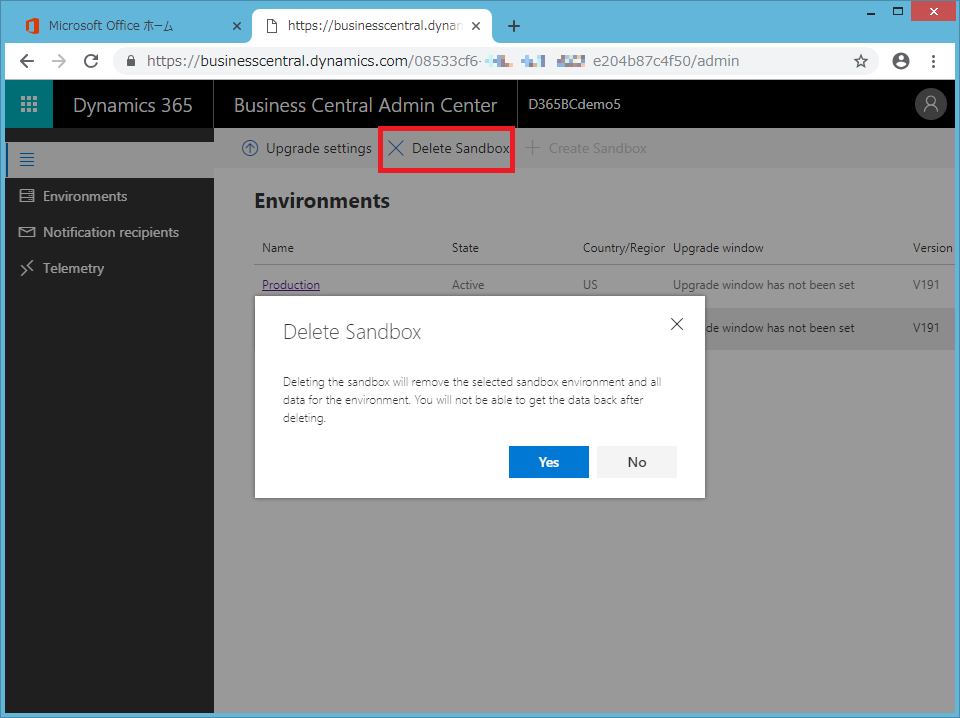Click the D365BCdemo5 tenant name
The height and width of the screenshot is (718, 960).
tap(574, 104)
